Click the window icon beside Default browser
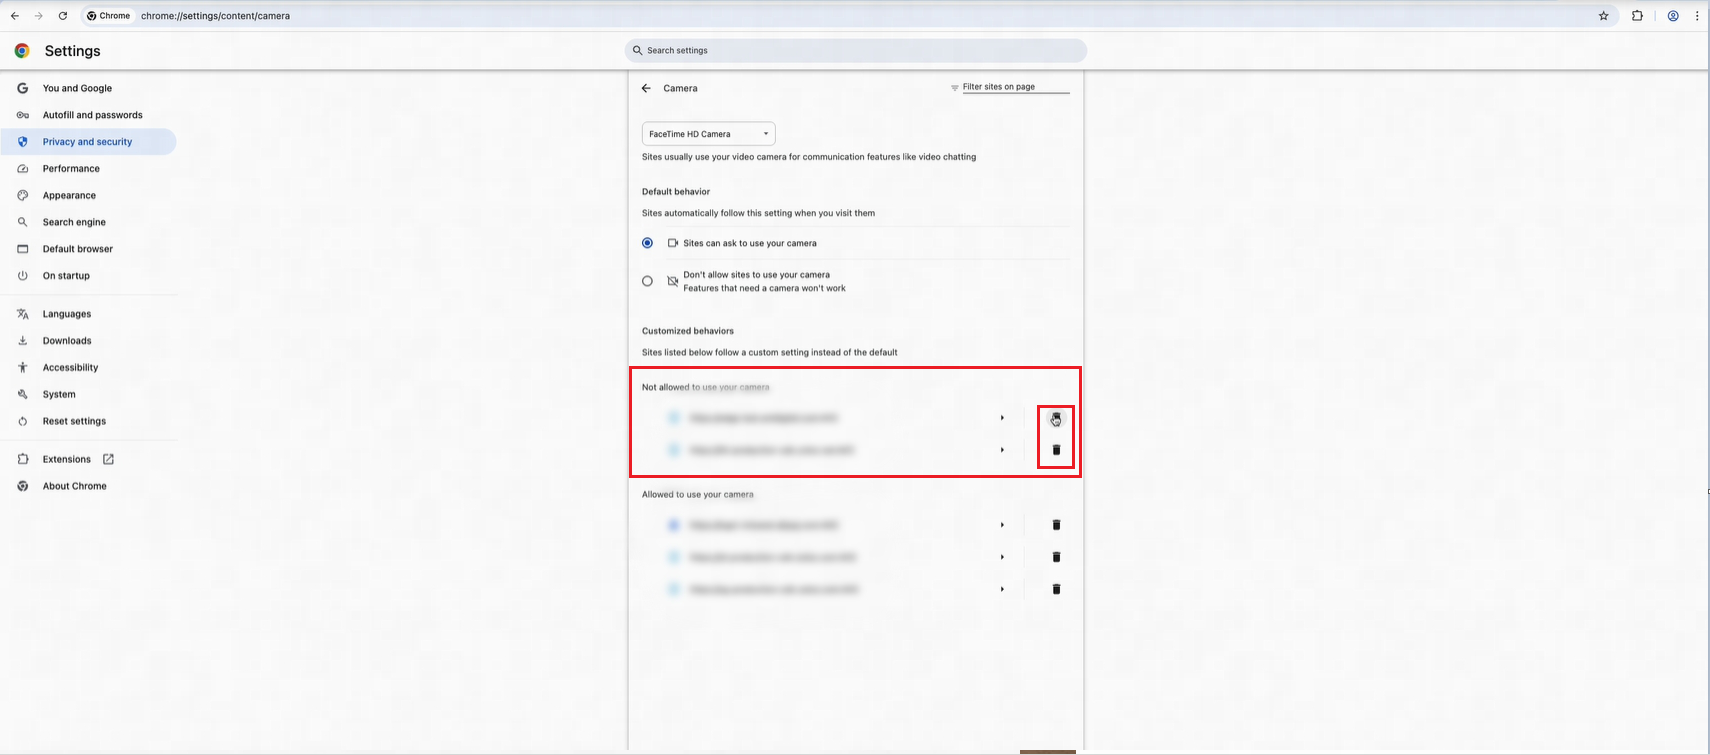Screen dimensions: 1710x755 [22, 249]
